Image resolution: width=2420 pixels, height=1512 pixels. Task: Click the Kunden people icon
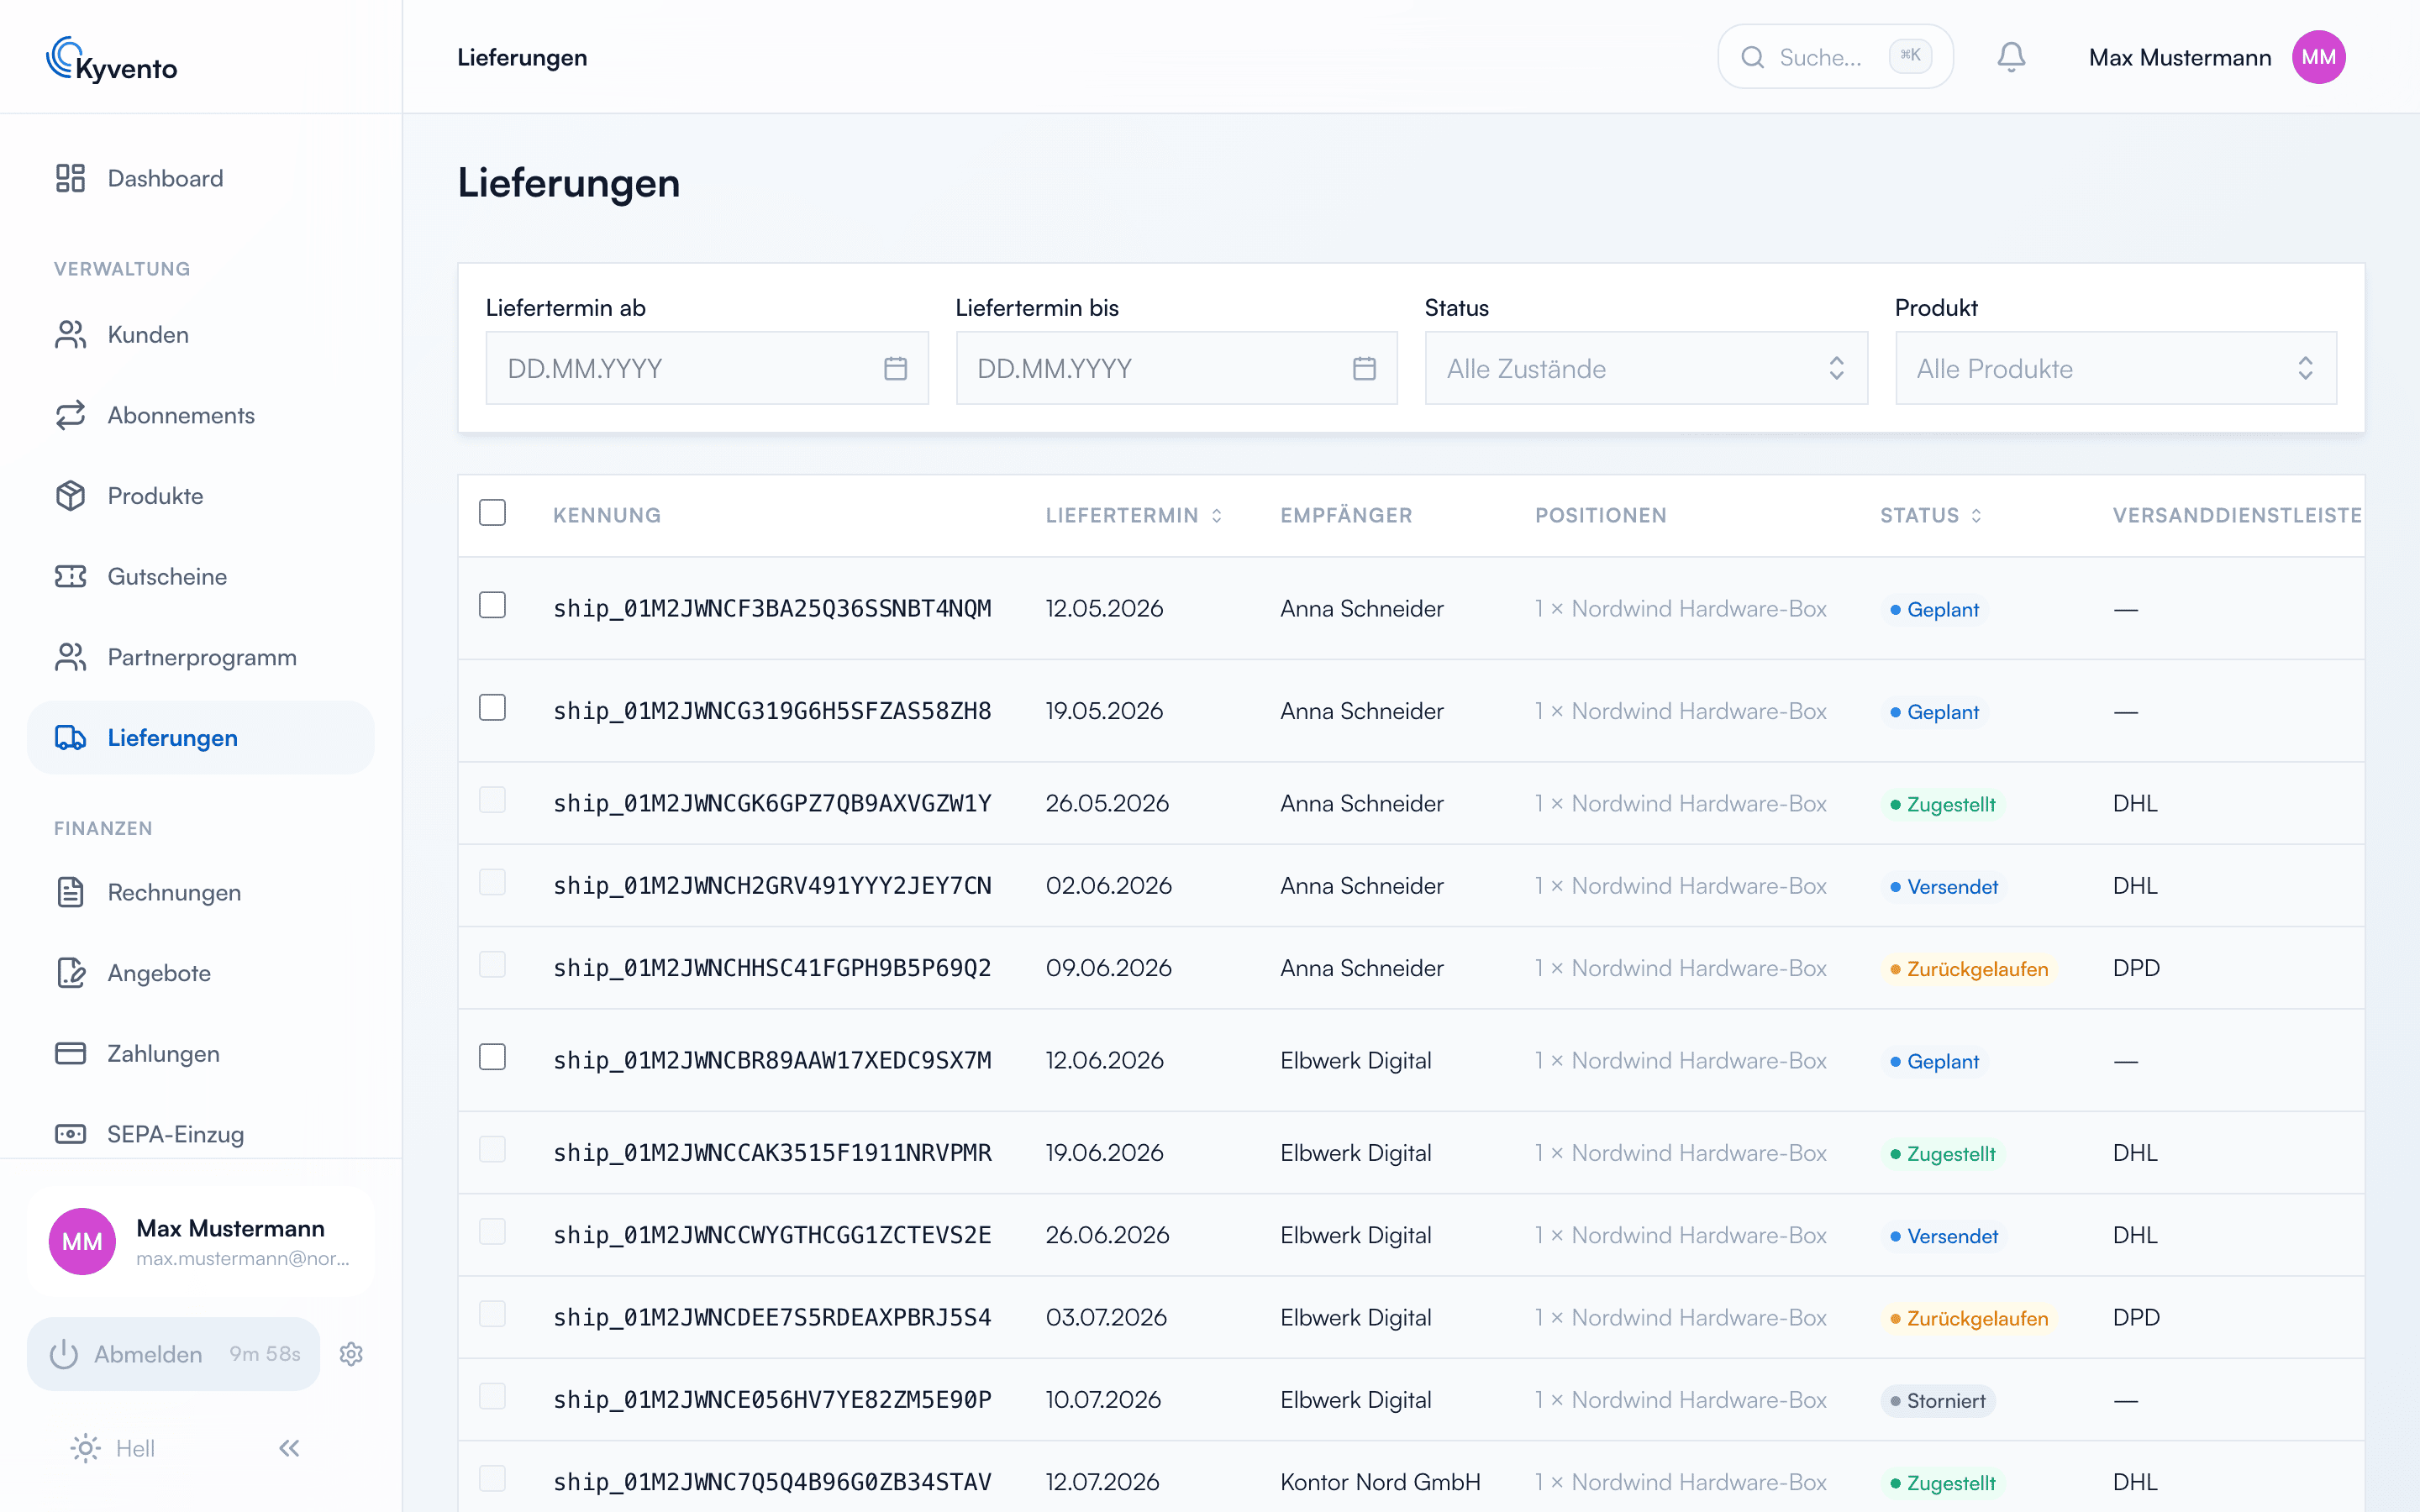pos(70,335)
